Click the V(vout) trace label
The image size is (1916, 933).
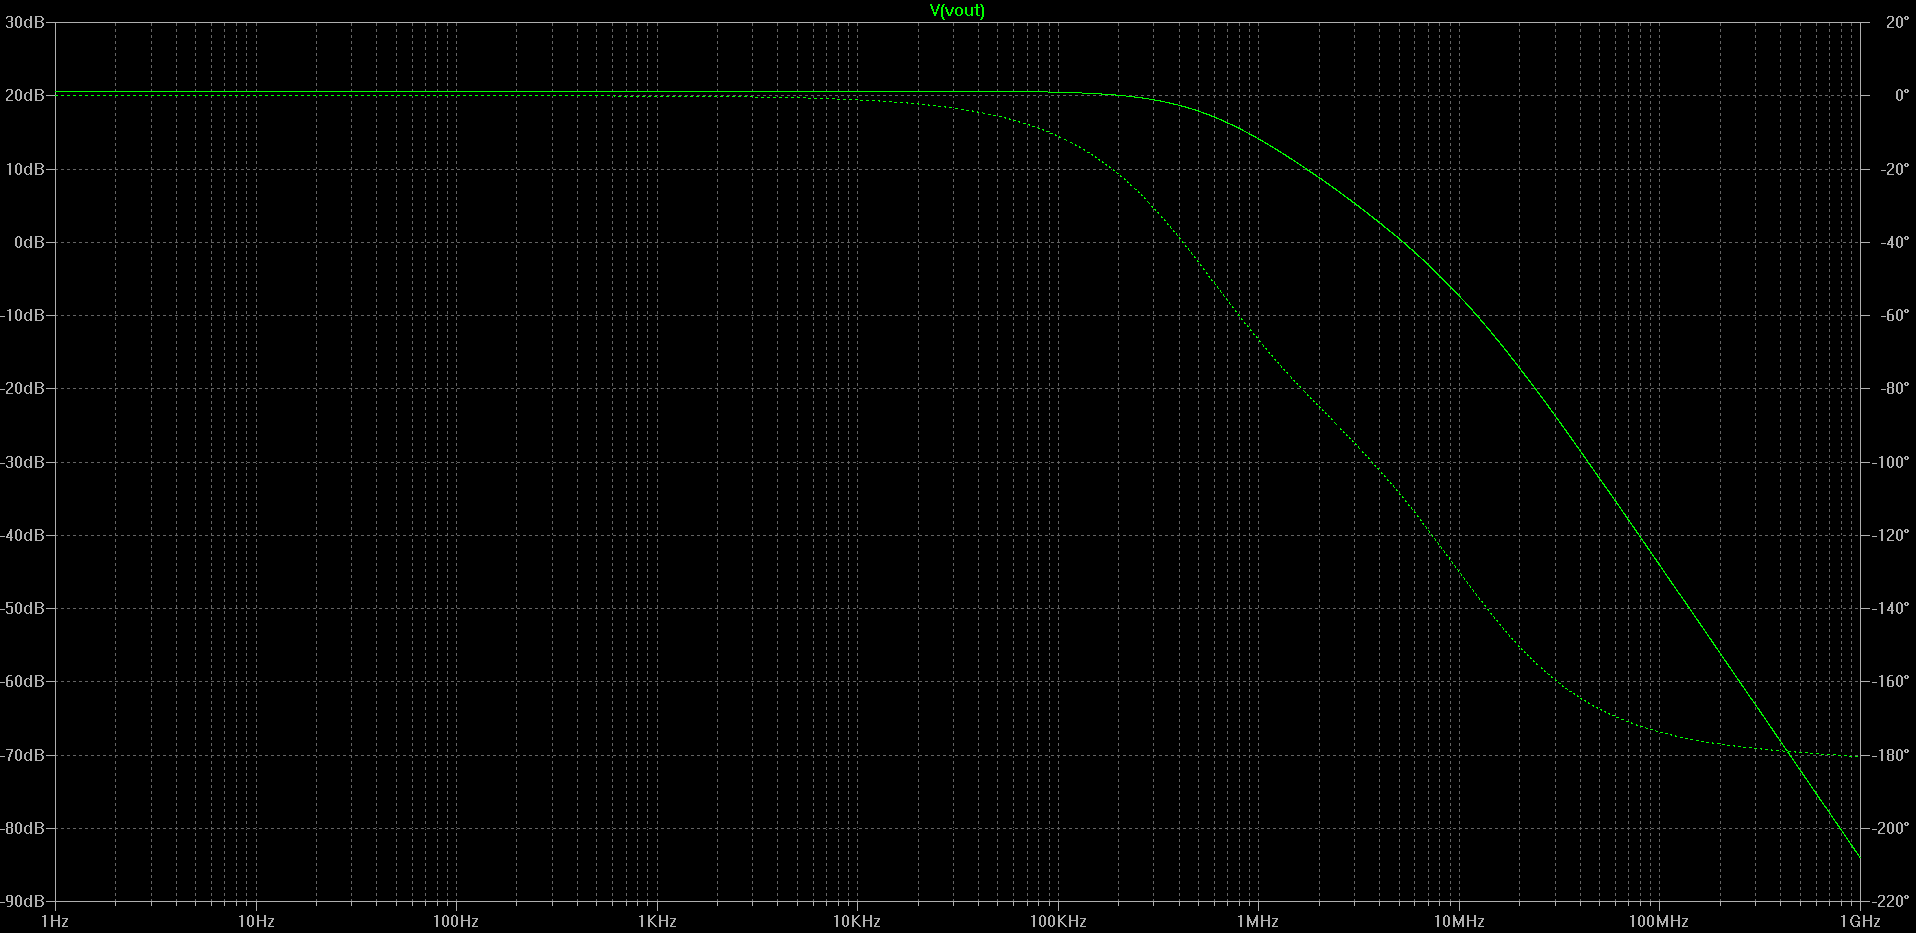pyautogui.click(x=957, y=11)
